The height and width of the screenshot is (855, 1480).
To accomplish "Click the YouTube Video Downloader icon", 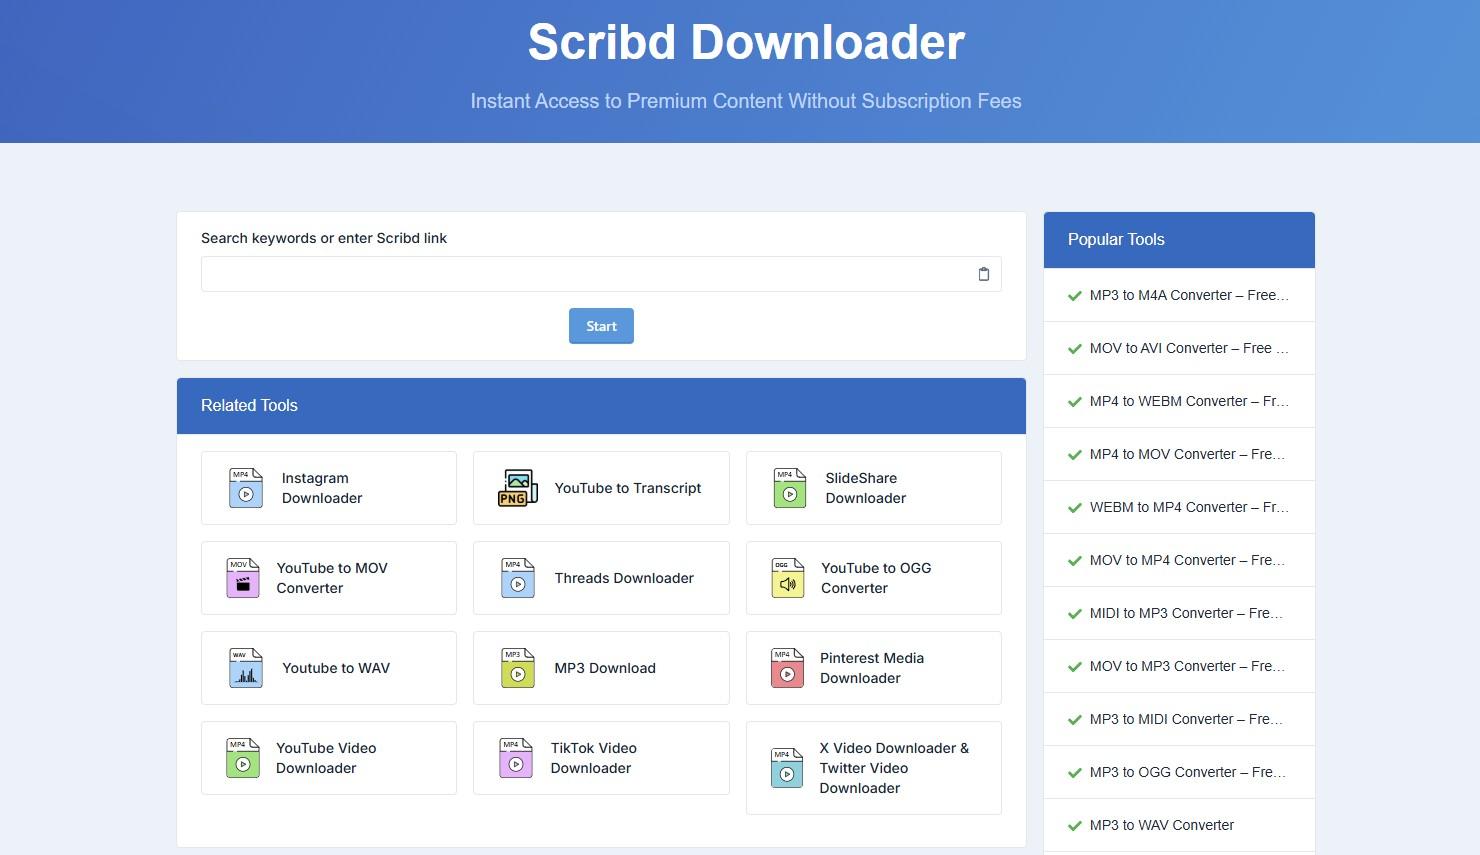I will (x=243, y=758).
